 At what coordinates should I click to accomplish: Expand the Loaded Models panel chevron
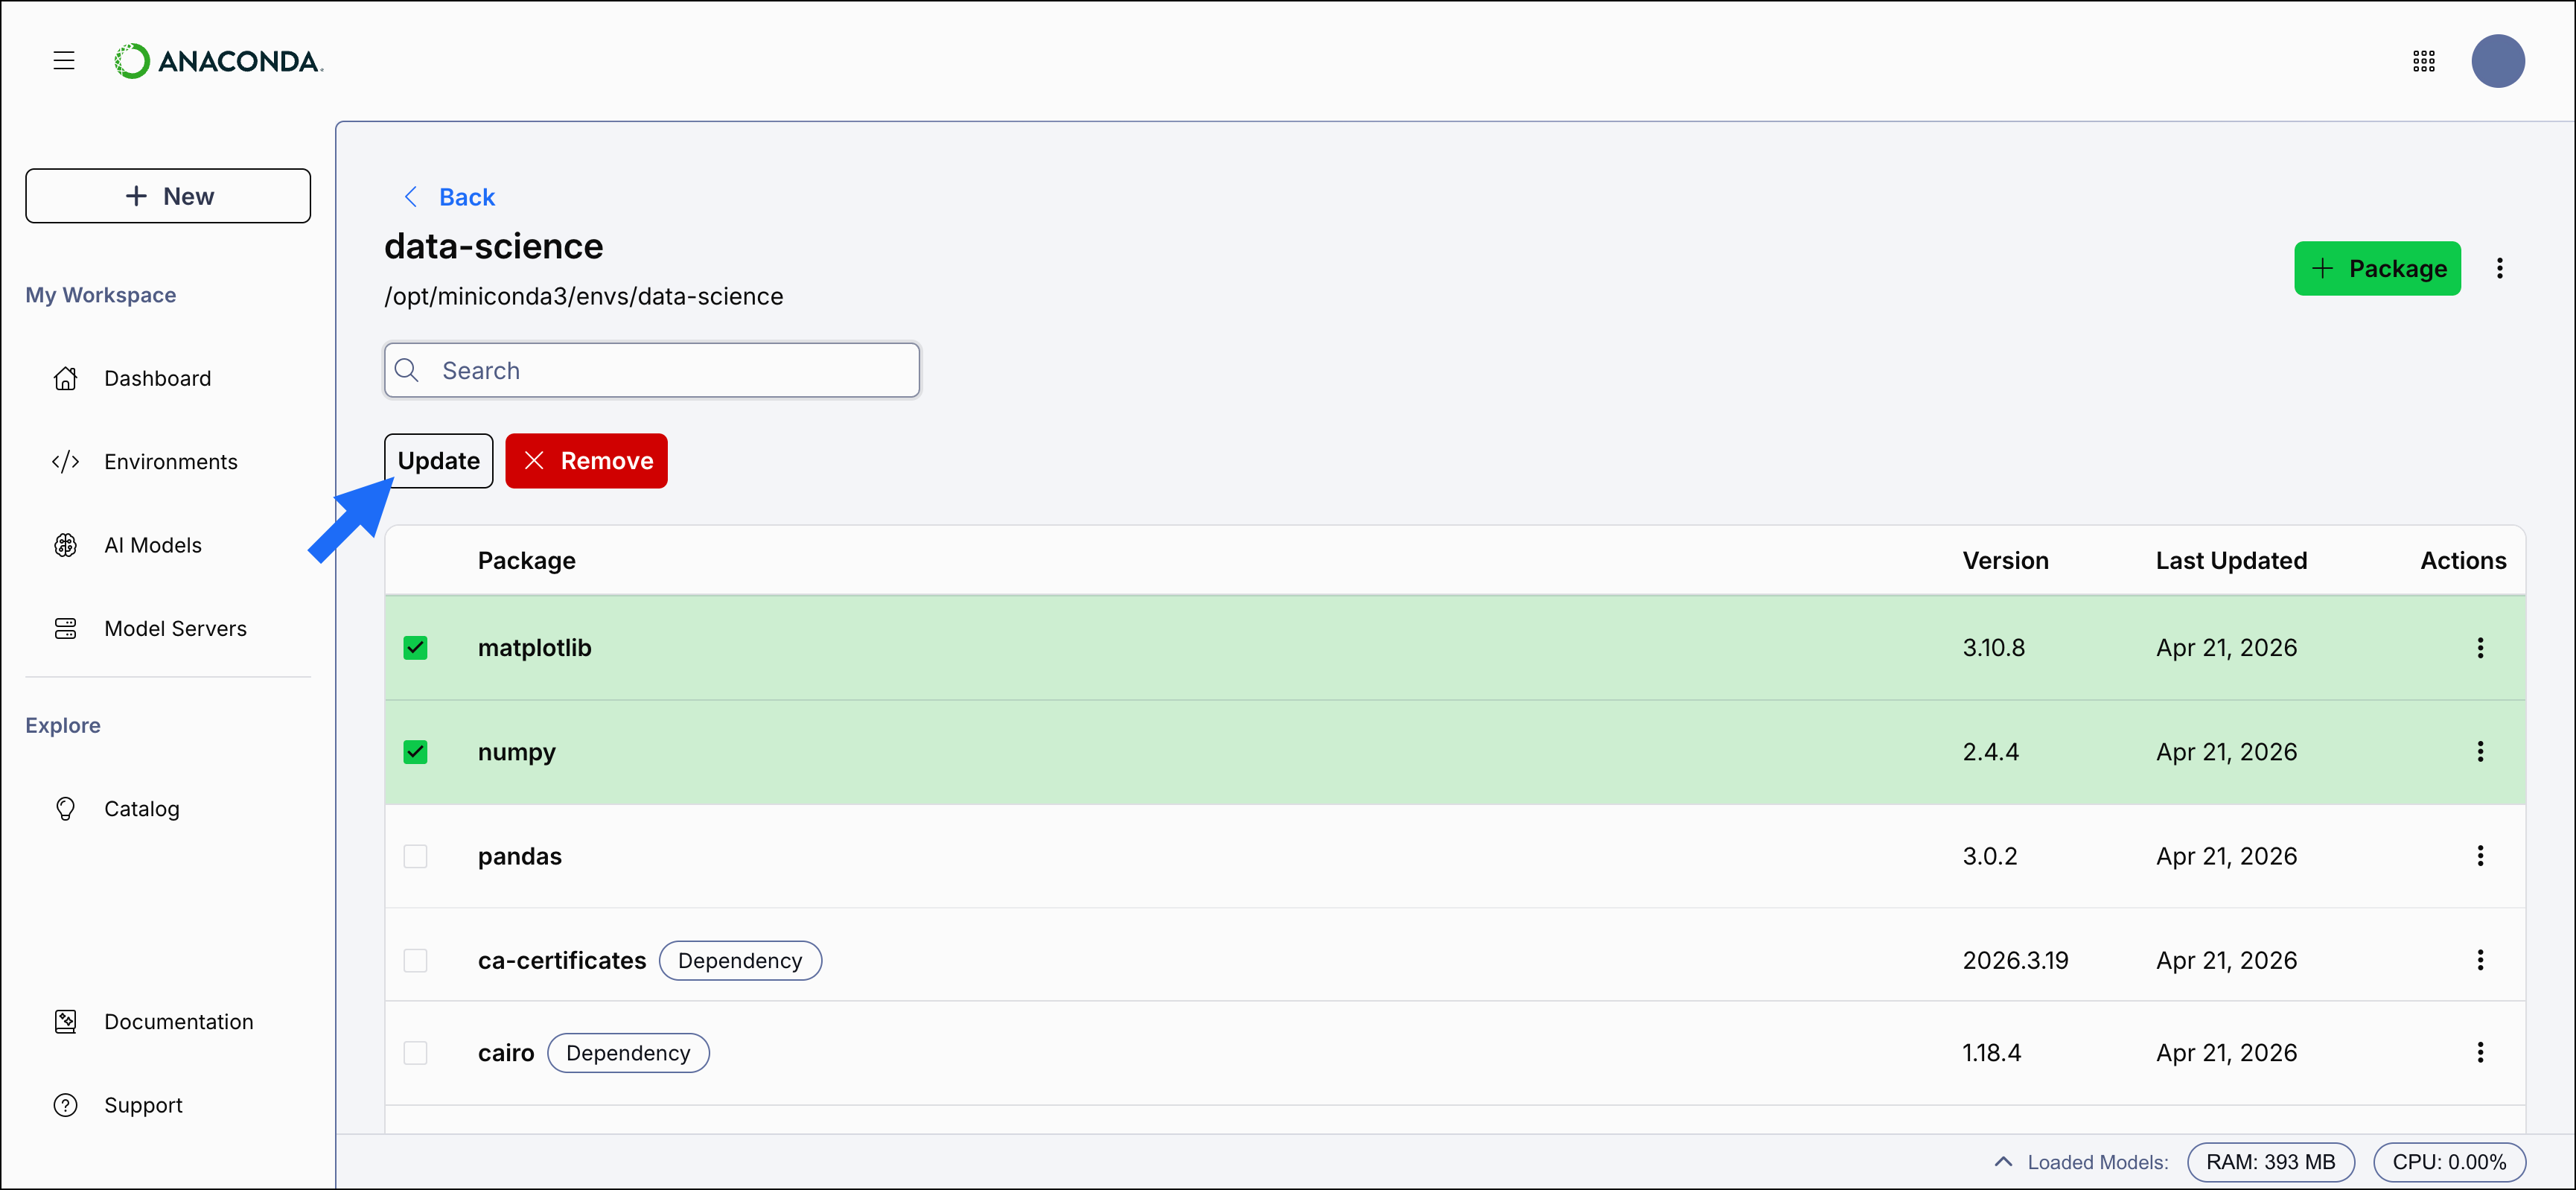[2003, 1161]
